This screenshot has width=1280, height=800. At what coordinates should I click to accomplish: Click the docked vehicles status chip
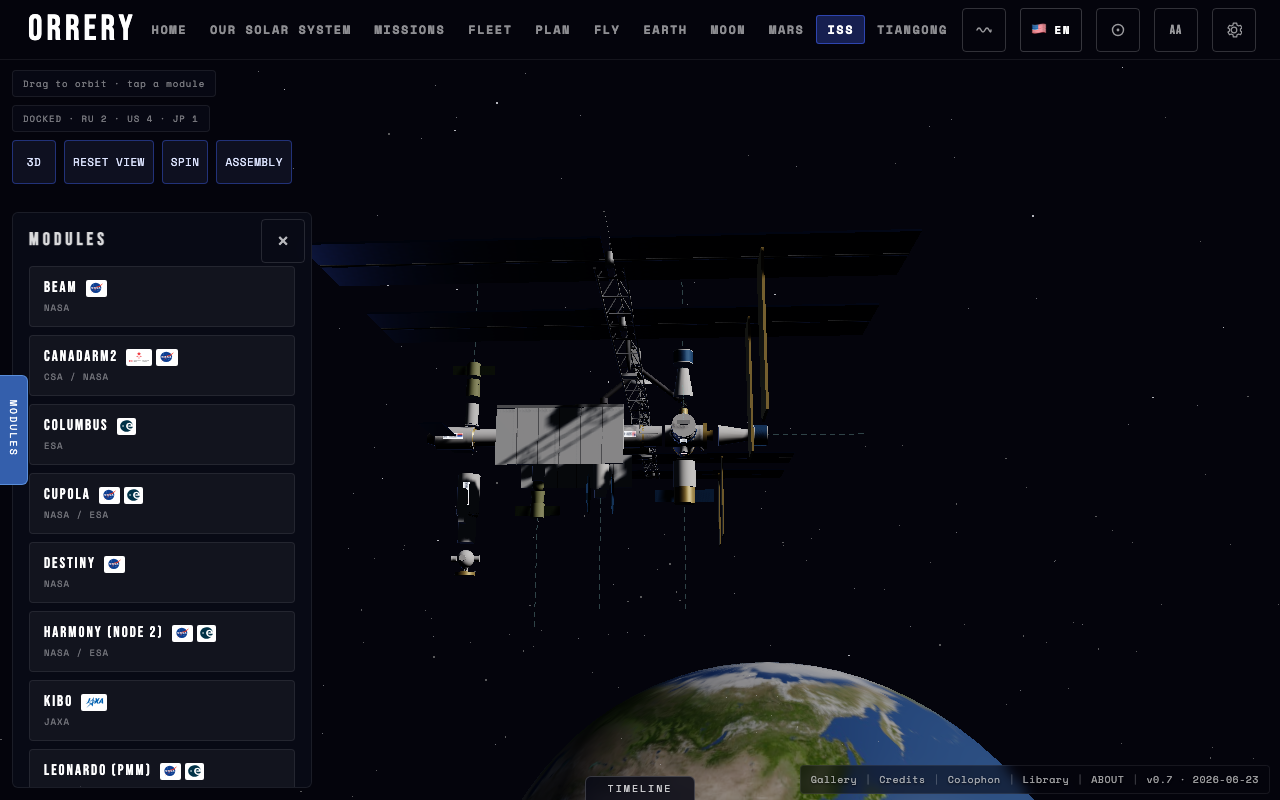(111, 119)
